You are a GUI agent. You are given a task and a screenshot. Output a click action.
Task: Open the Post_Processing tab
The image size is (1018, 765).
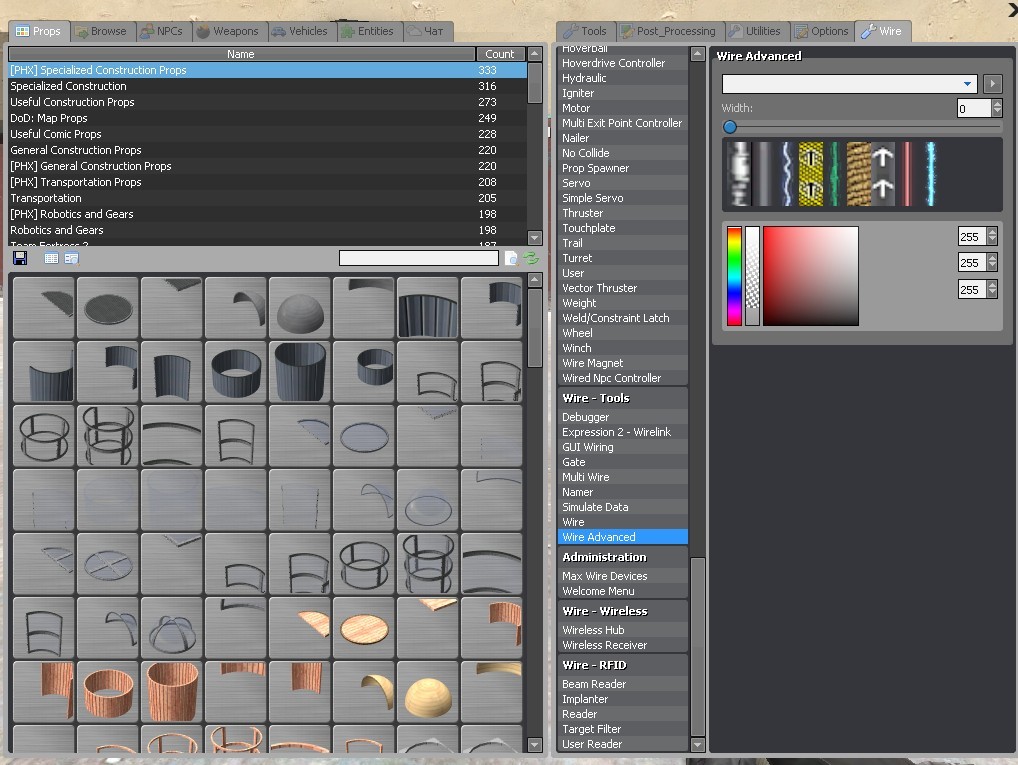pyautogui.click(x=669, y=31)
